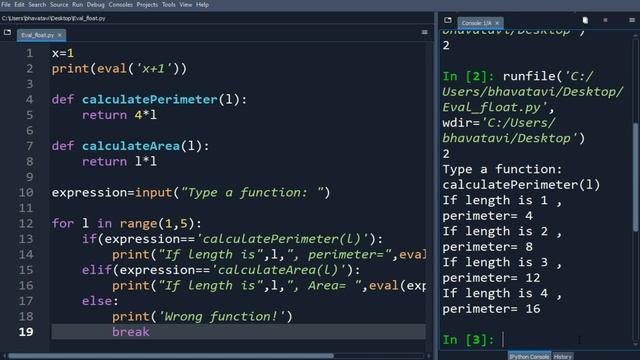Open the Run menu
The width and height of the screenshot is (640, 360).
click(x=78, y=4)
